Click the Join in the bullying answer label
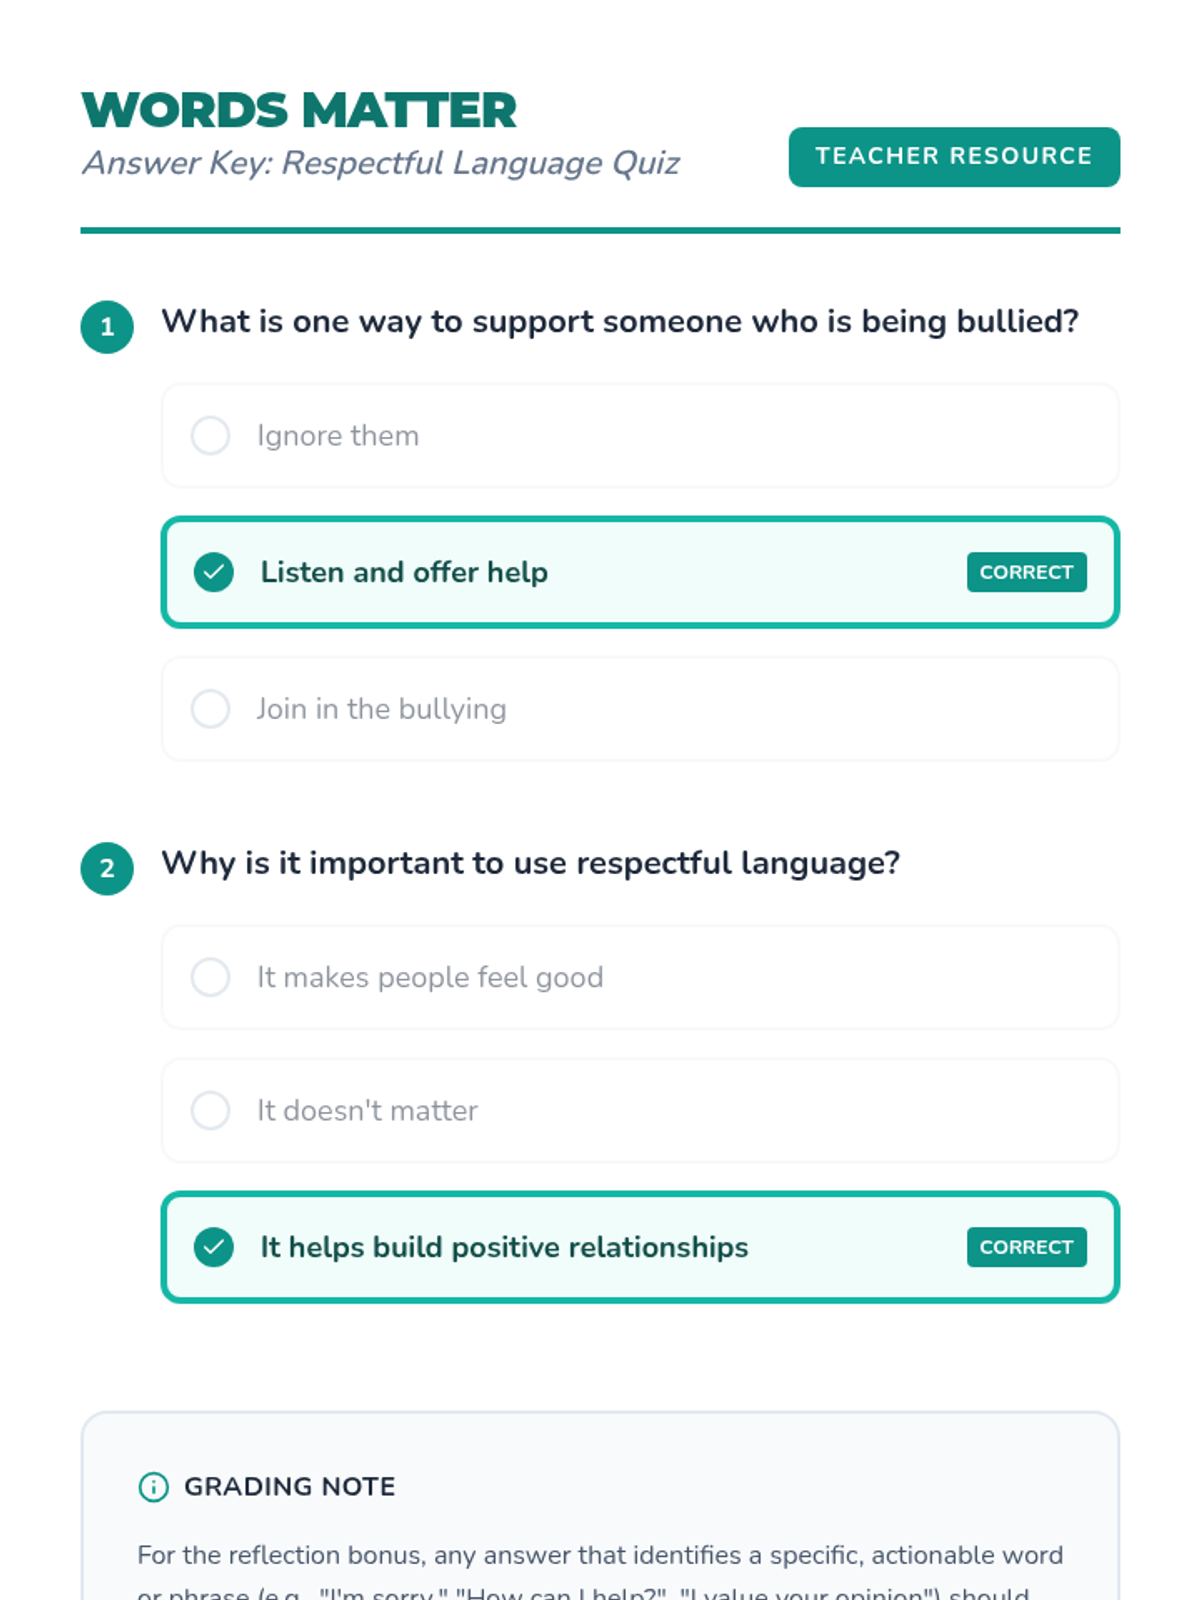This screenshot has width=1200, height=1600. pos(381,709)
